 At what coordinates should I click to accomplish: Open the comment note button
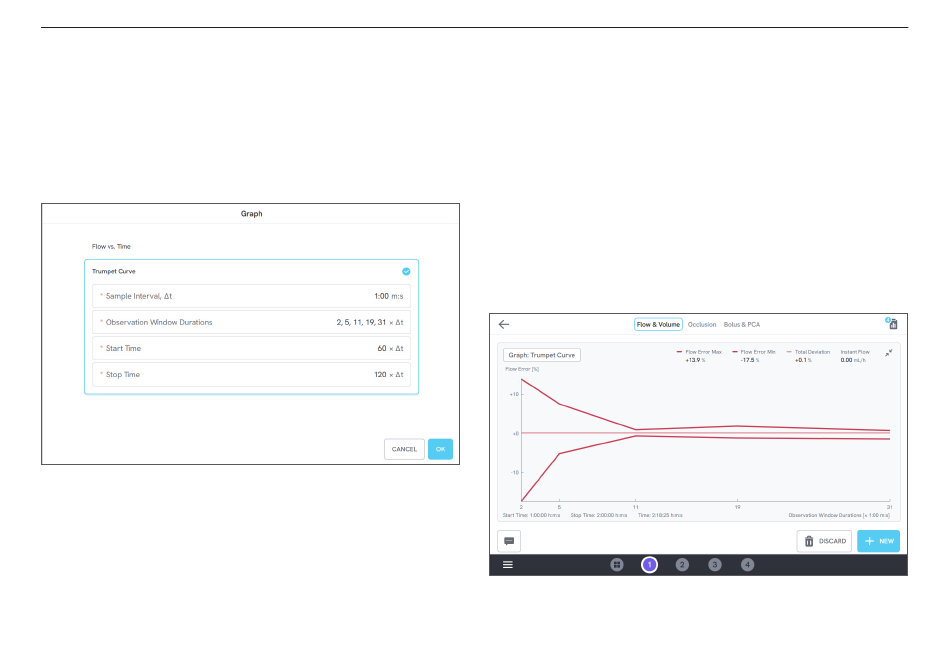[x=509, y=541]
